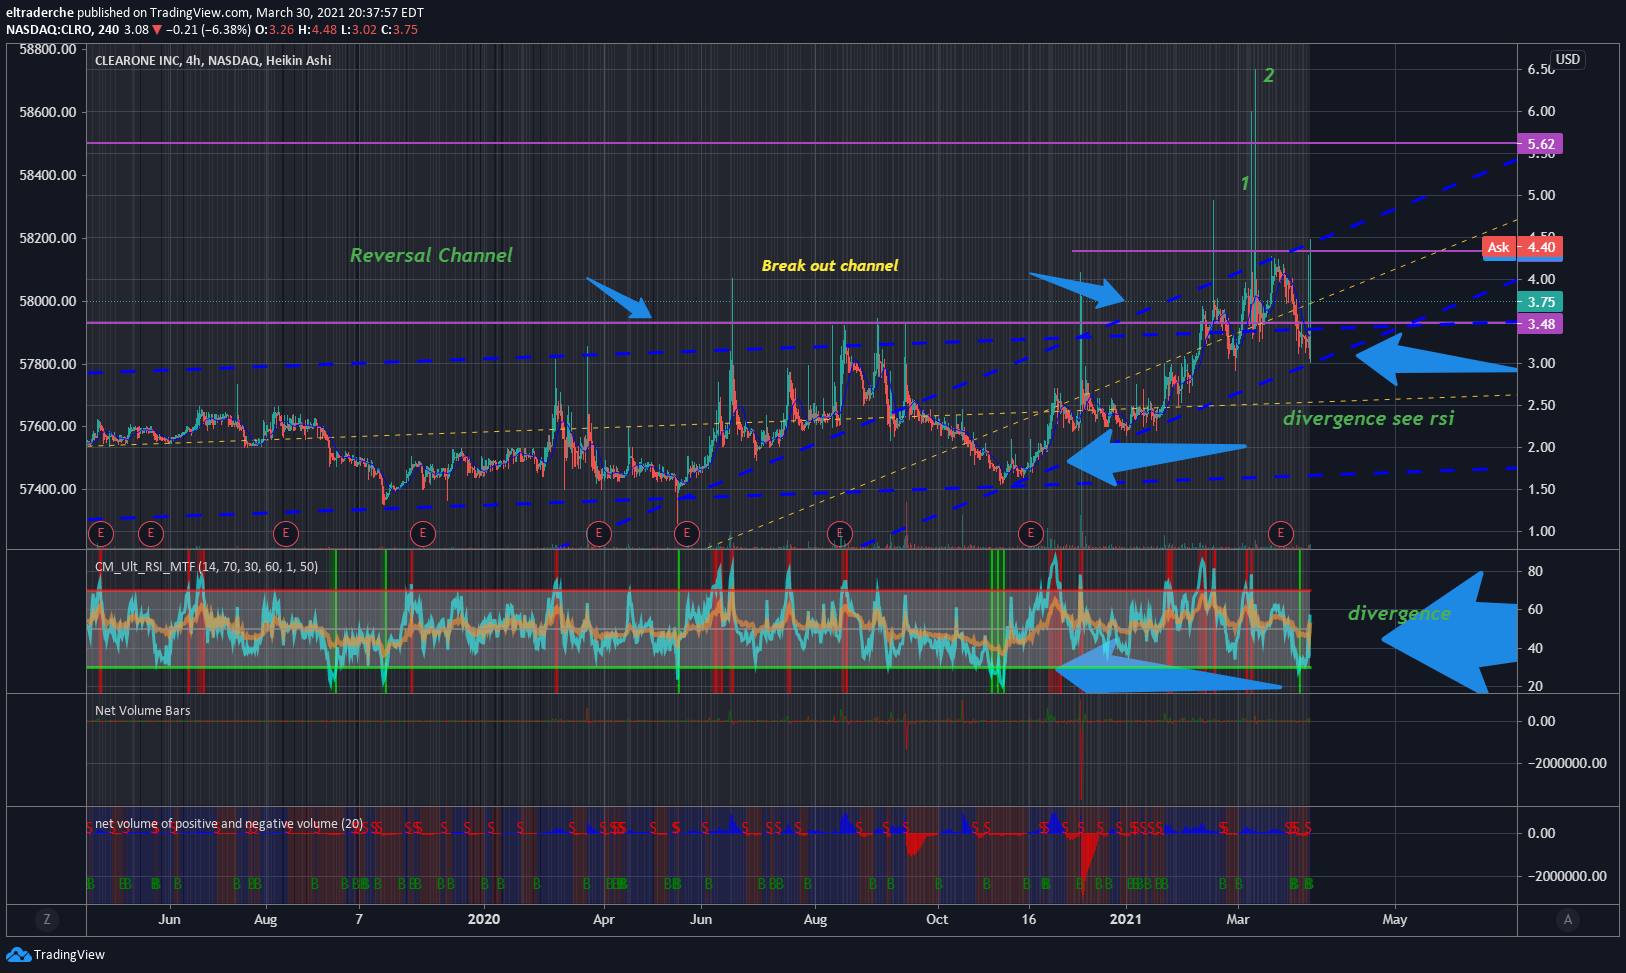Open the E earnings marker above Aug 2020
Screen dimensions: 1626x973
click(840, 533)
